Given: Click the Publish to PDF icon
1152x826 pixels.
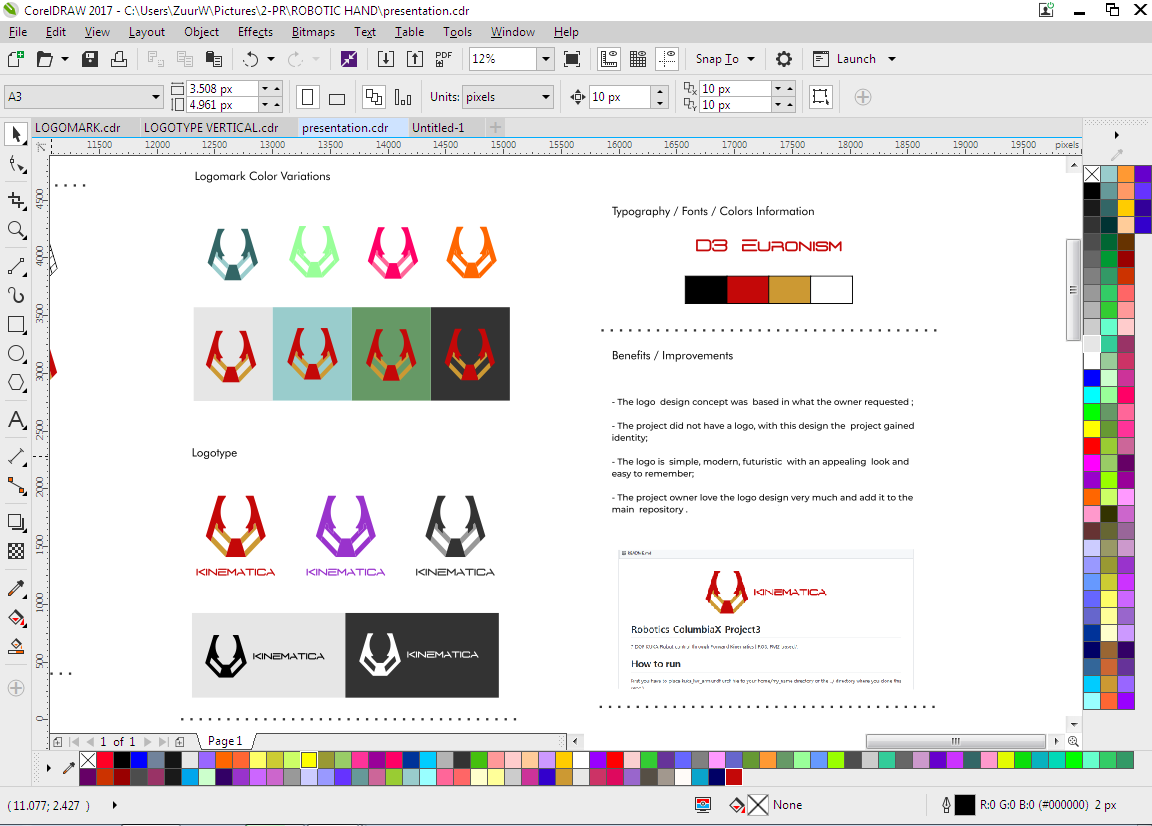Looking at the screenshot, I should pos(444,59).
